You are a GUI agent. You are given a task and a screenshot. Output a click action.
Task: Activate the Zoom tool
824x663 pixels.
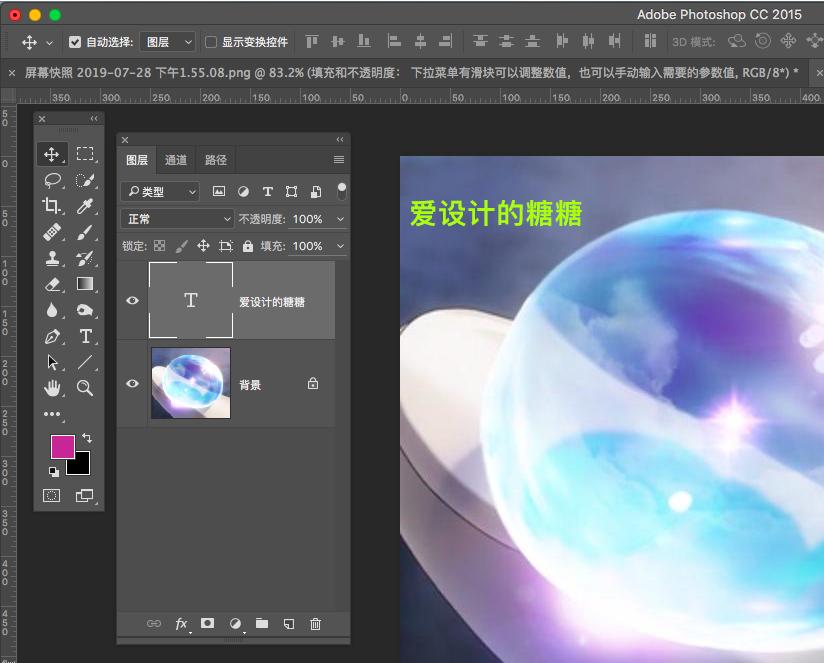[86, 387]
